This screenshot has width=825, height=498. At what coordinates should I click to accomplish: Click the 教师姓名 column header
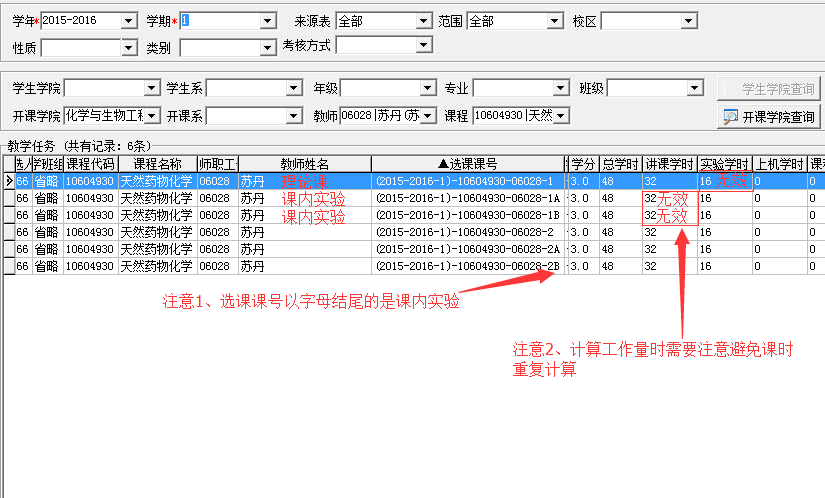click(304, 163)
